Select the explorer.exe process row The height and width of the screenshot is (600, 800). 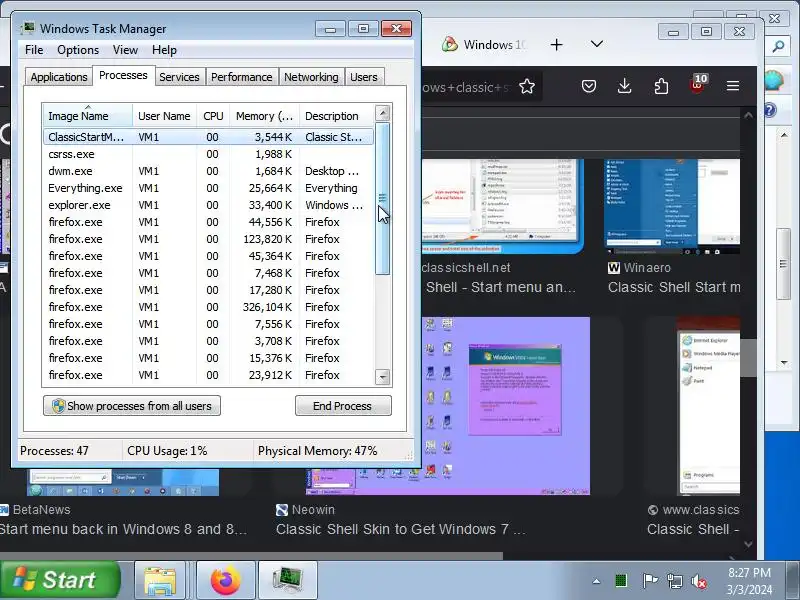208,205
